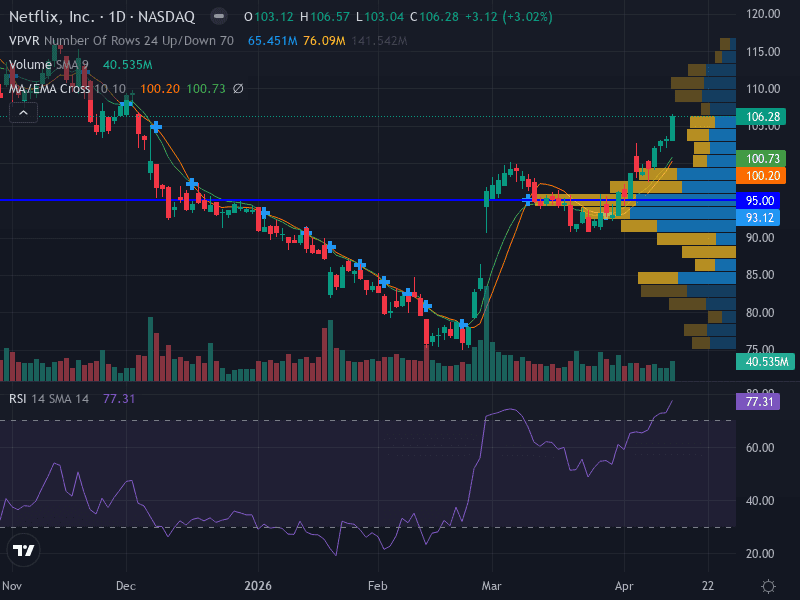This screenshot has height=600, width=800.
Task: Click the Nov date on time axis
Action: coord(12,586)
